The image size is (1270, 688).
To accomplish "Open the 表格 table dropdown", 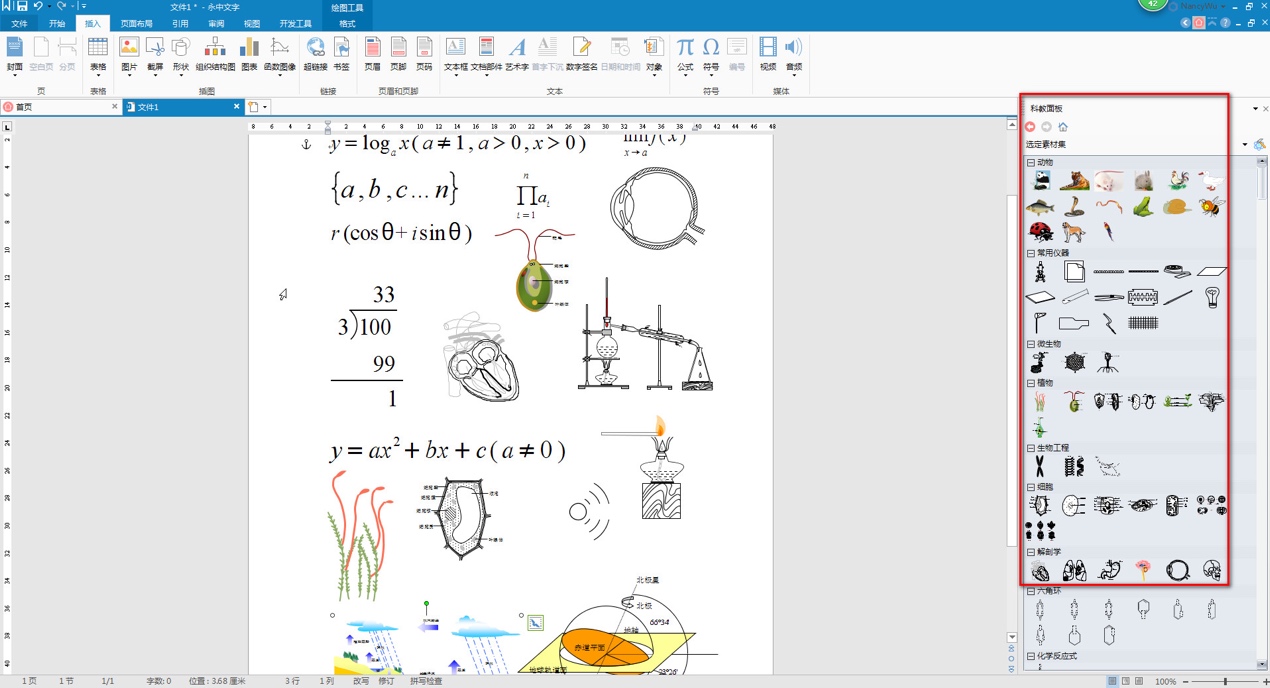I will (98, 68).
